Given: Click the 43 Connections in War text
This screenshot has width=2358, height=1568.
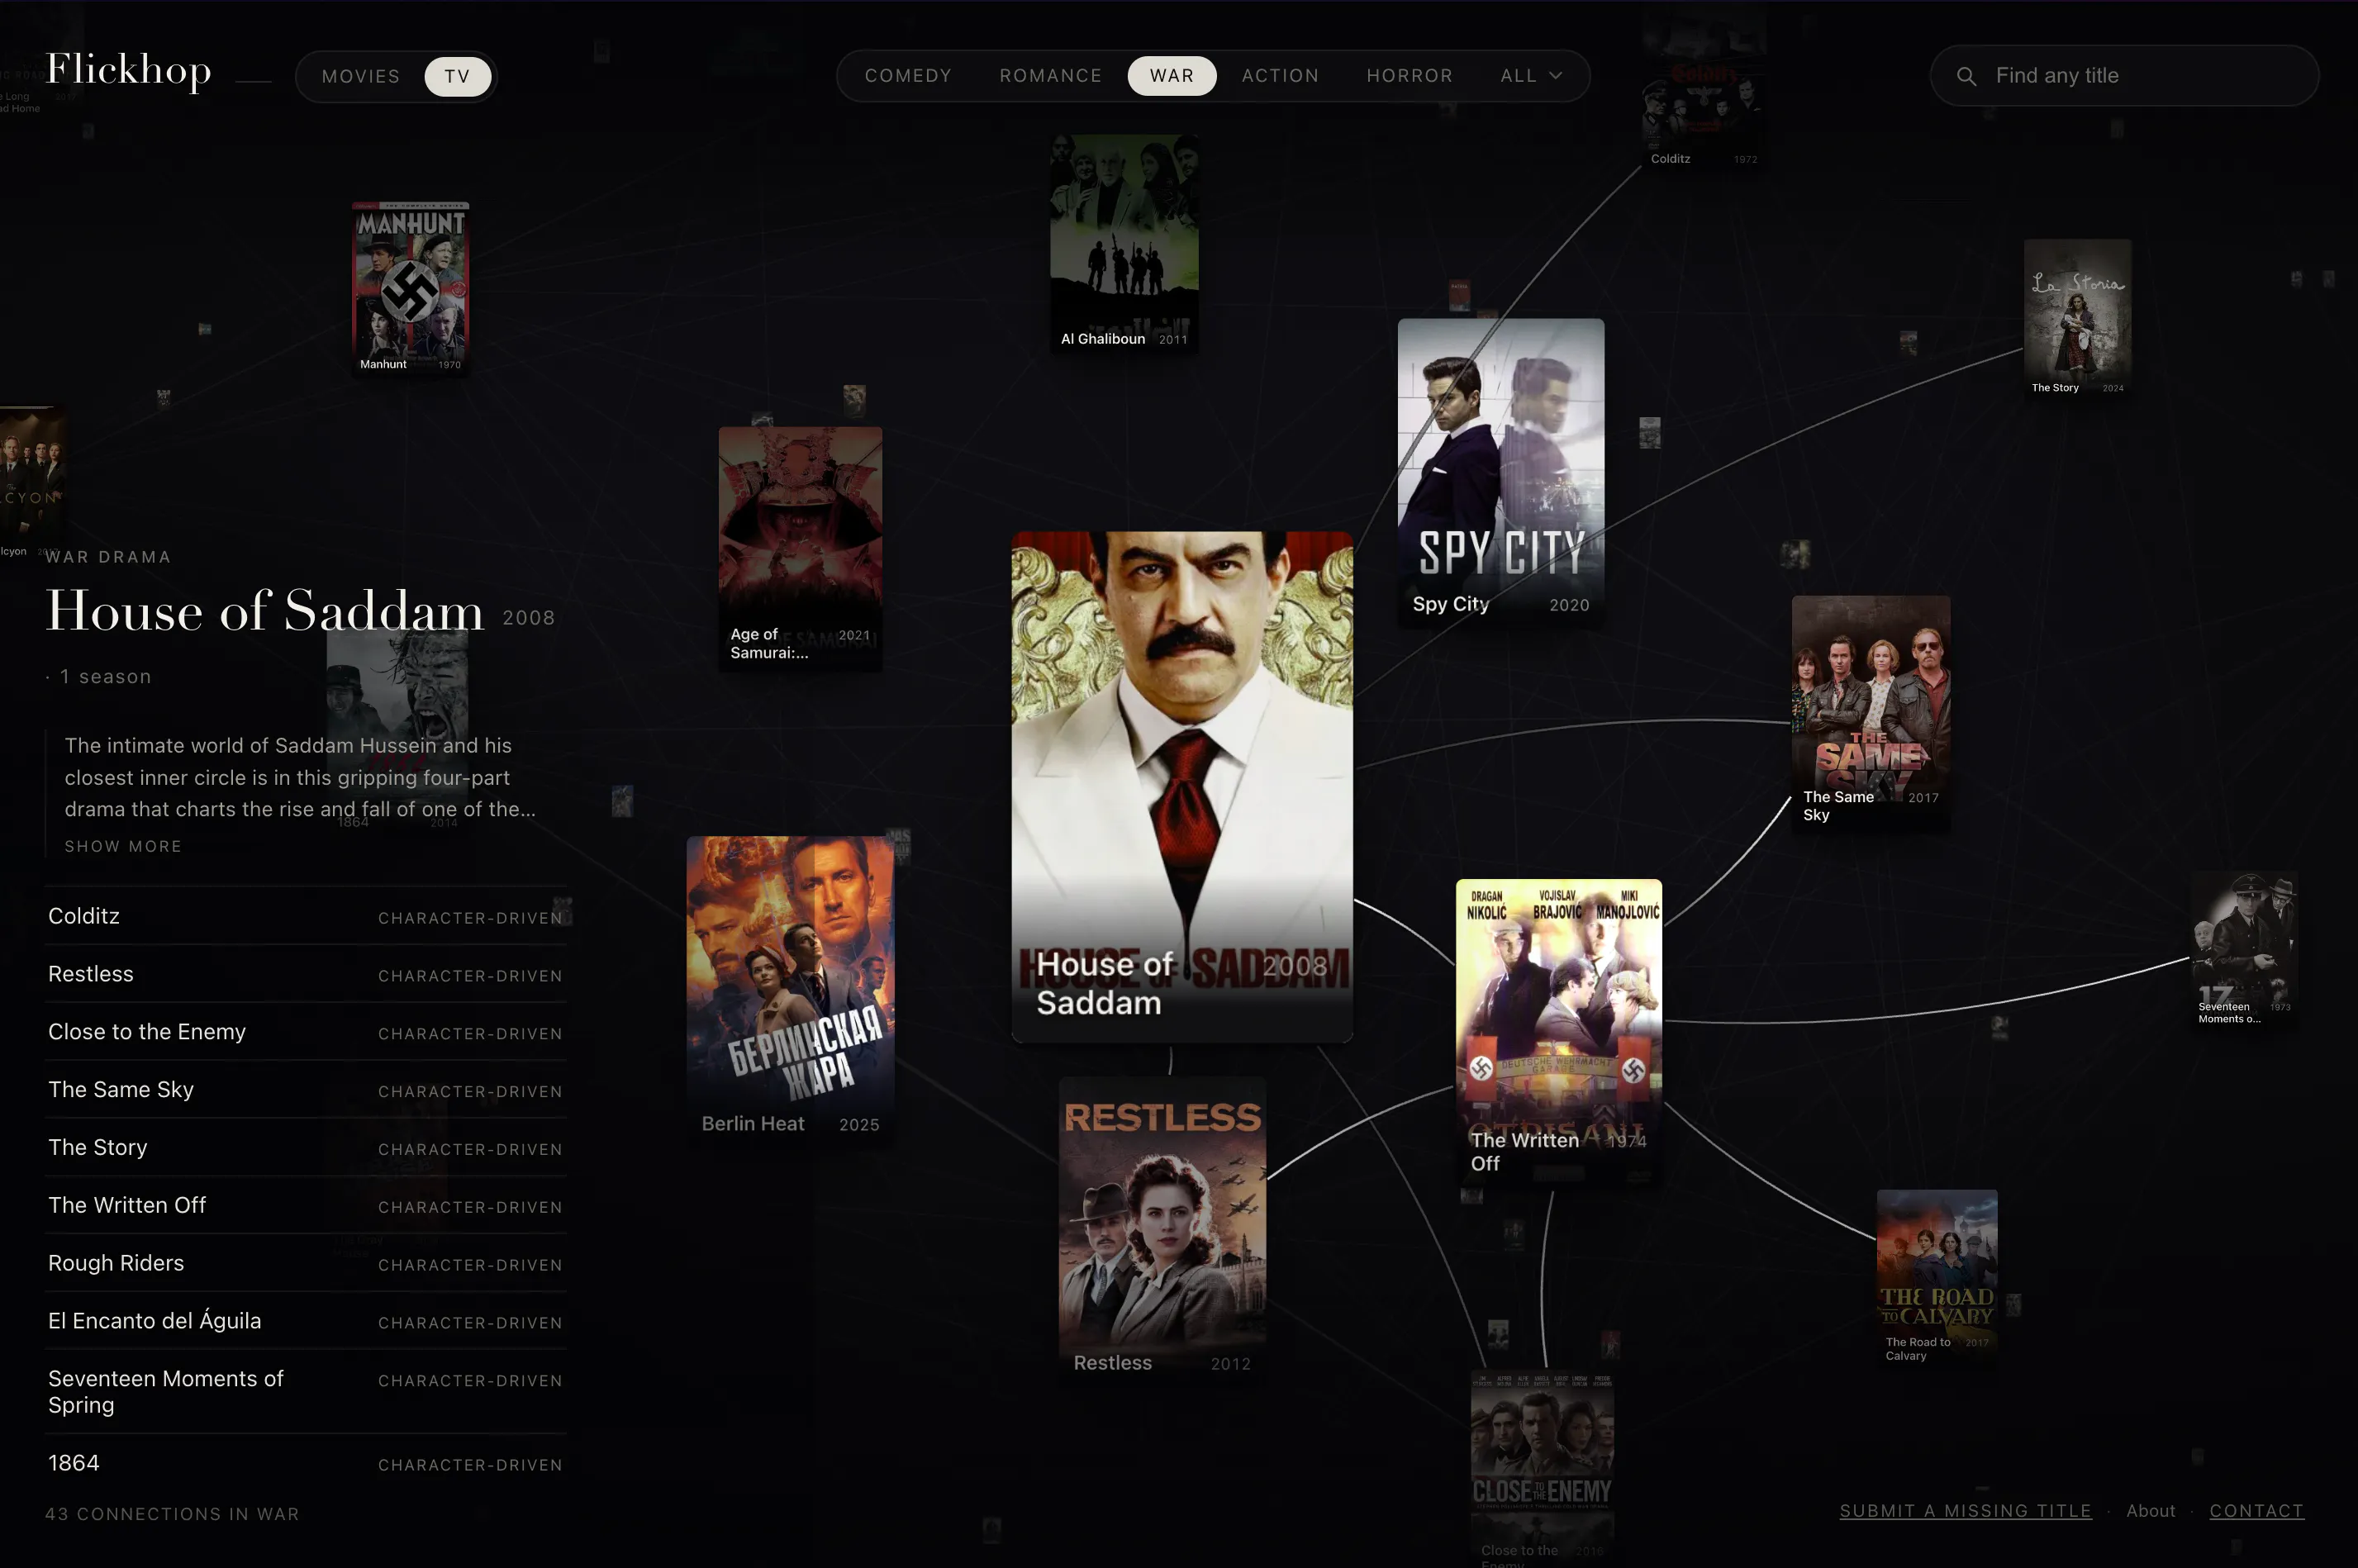Looking at the screenshot, I should 172,1514.
